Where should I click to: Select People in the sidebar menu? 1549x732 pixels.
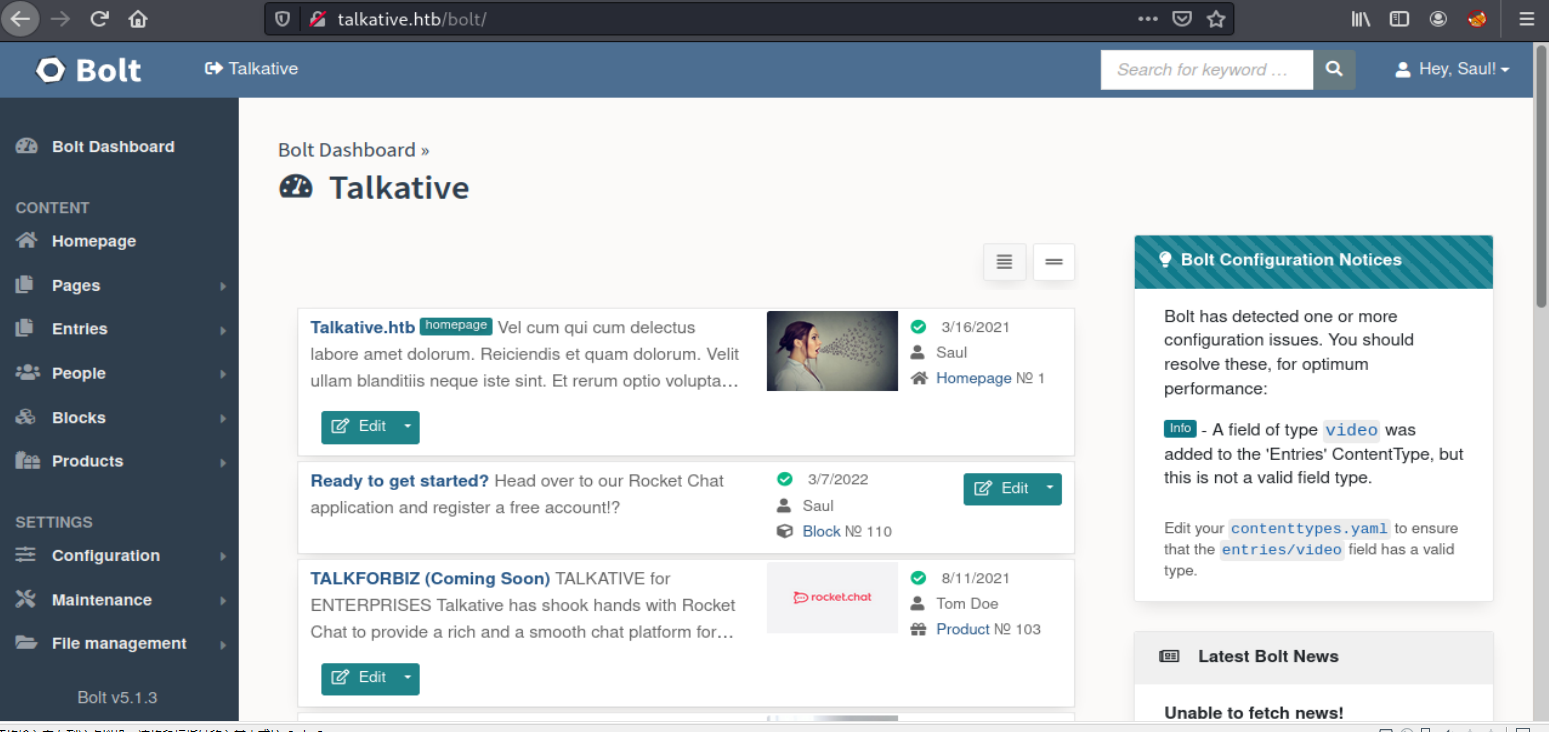pos(79,373)
